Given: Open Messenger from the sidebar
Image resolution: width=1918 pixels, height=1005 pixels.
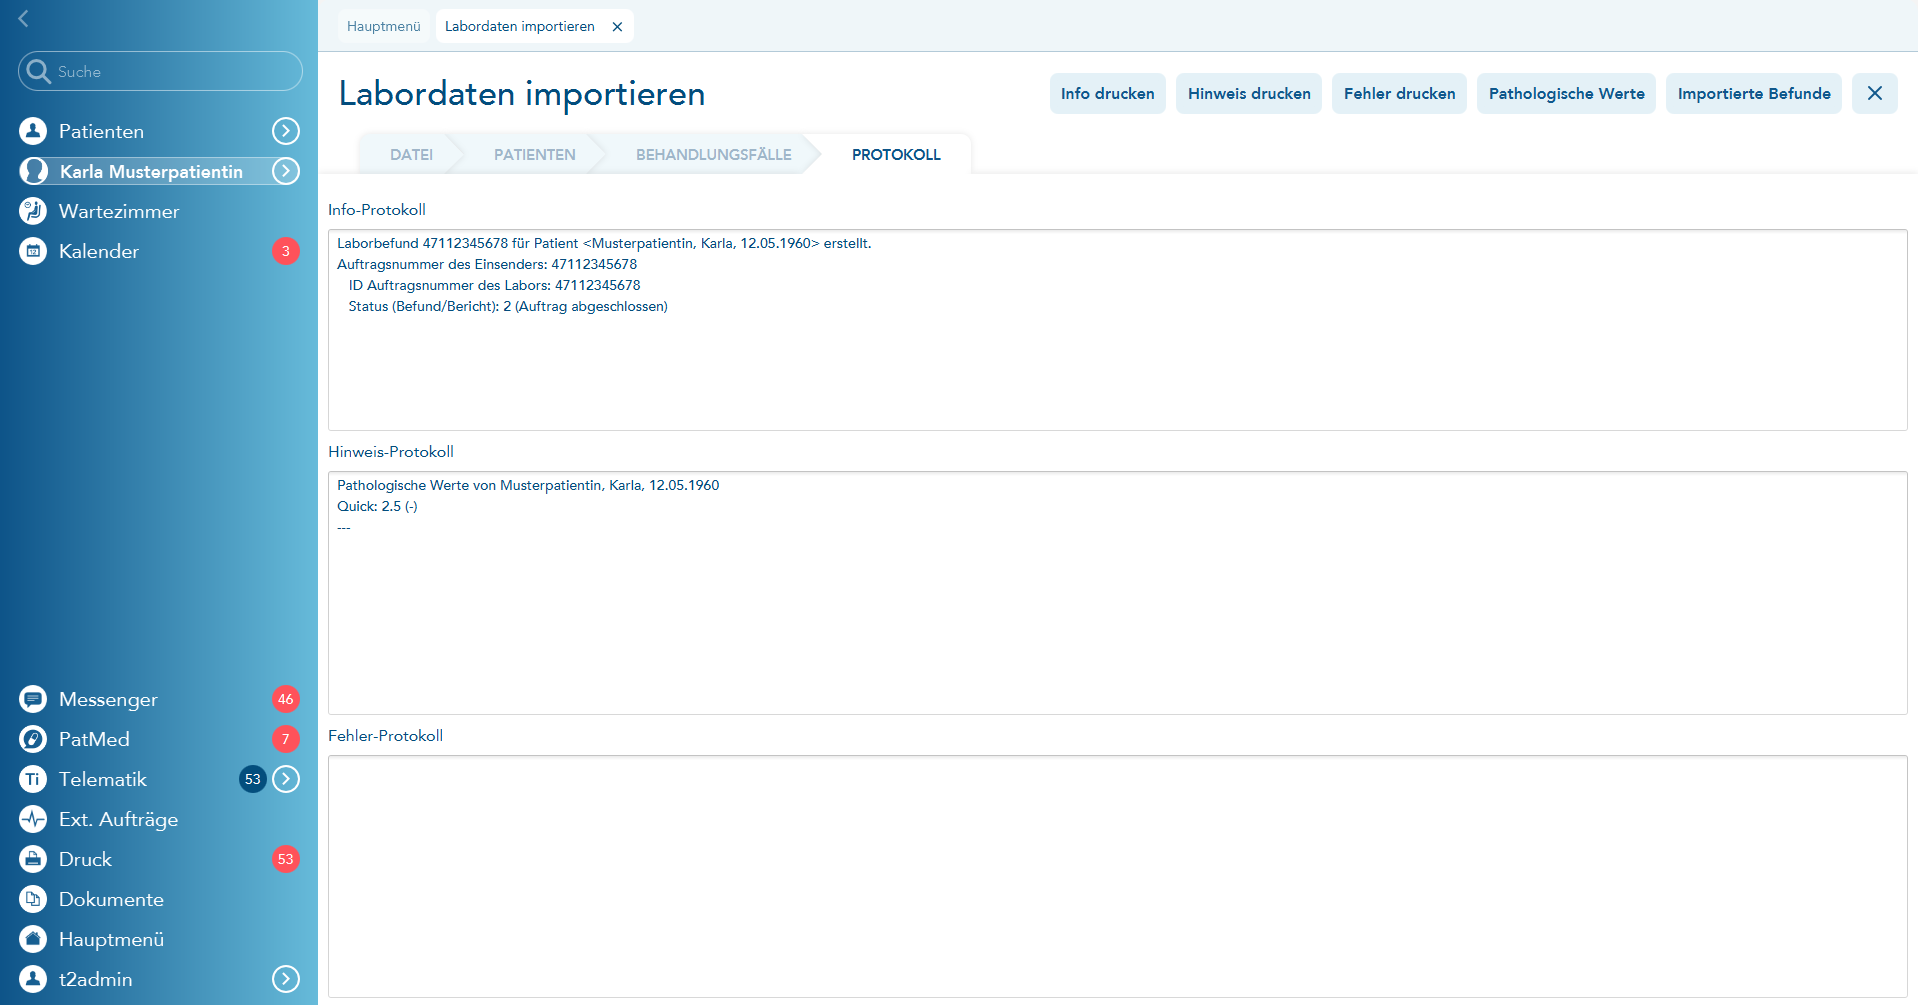Looking at the screenshot, I should 33,699.
